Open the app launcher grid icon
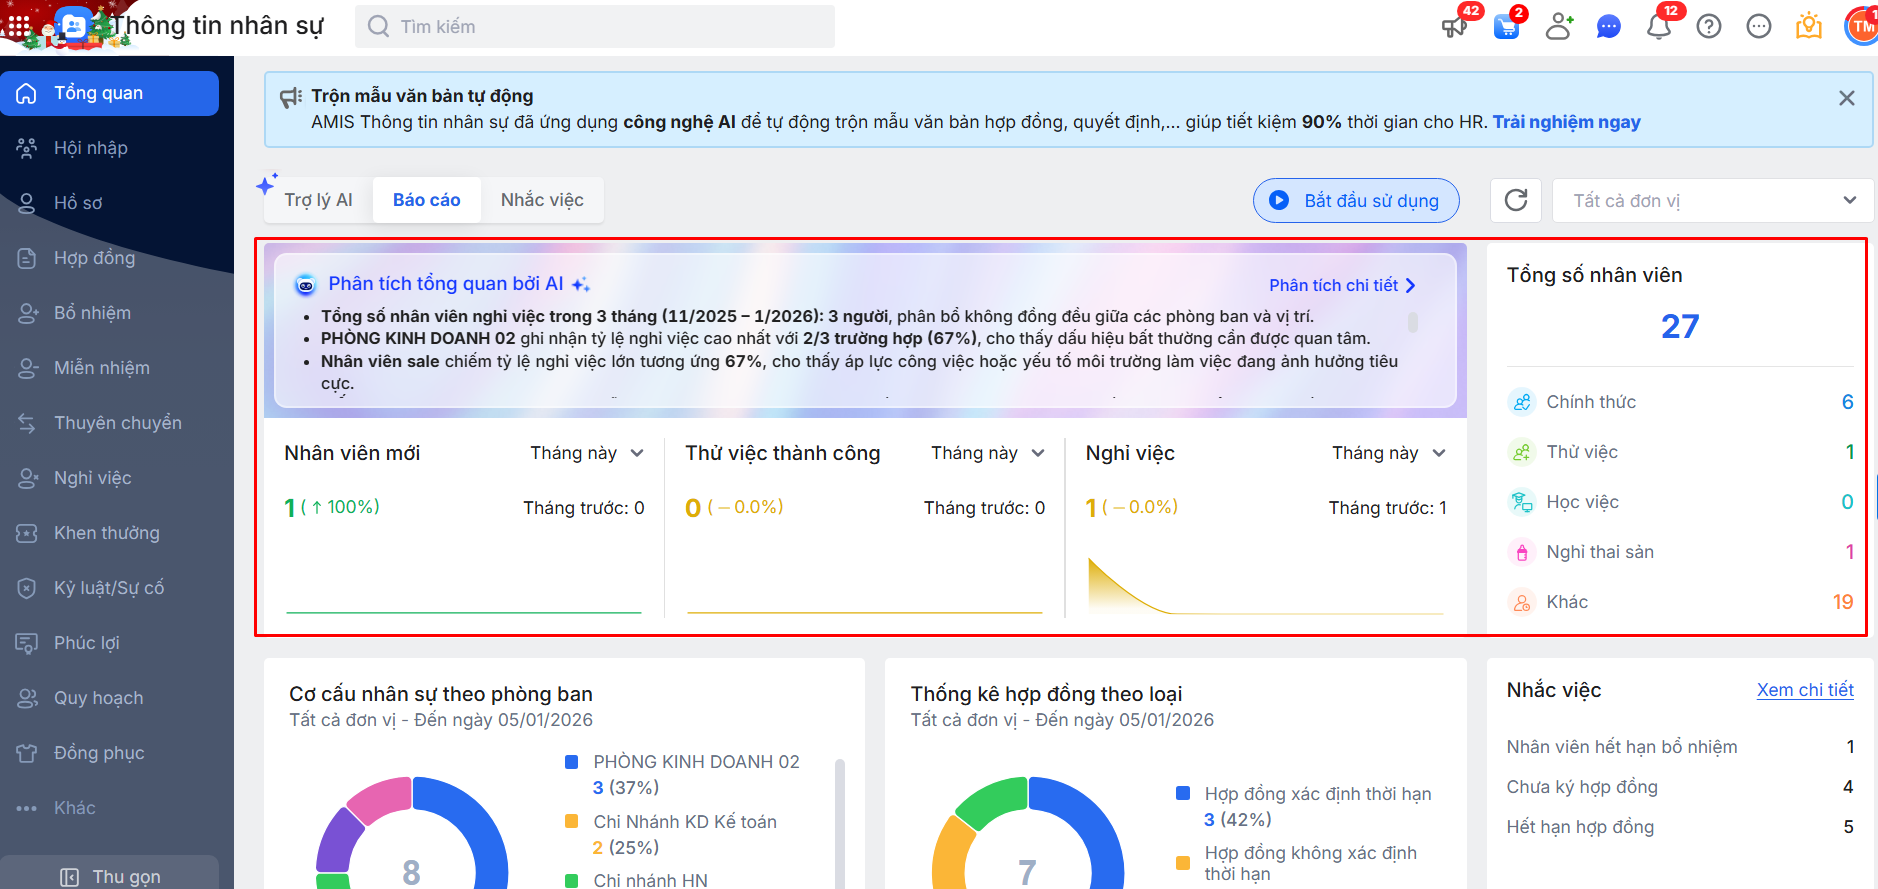The height and width of the screenshot is (889, 1878). coord(19,25)
